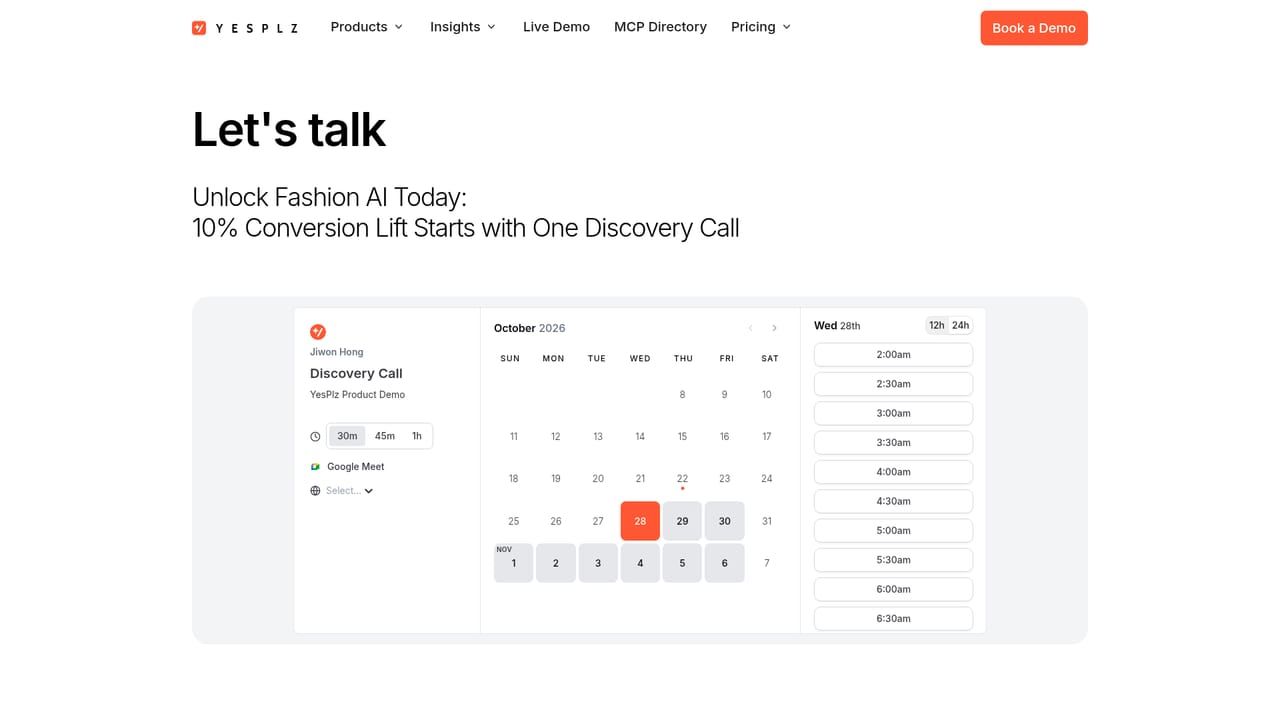Click Book a Demo button
Screen dimensions: 1280x720
1034,28
